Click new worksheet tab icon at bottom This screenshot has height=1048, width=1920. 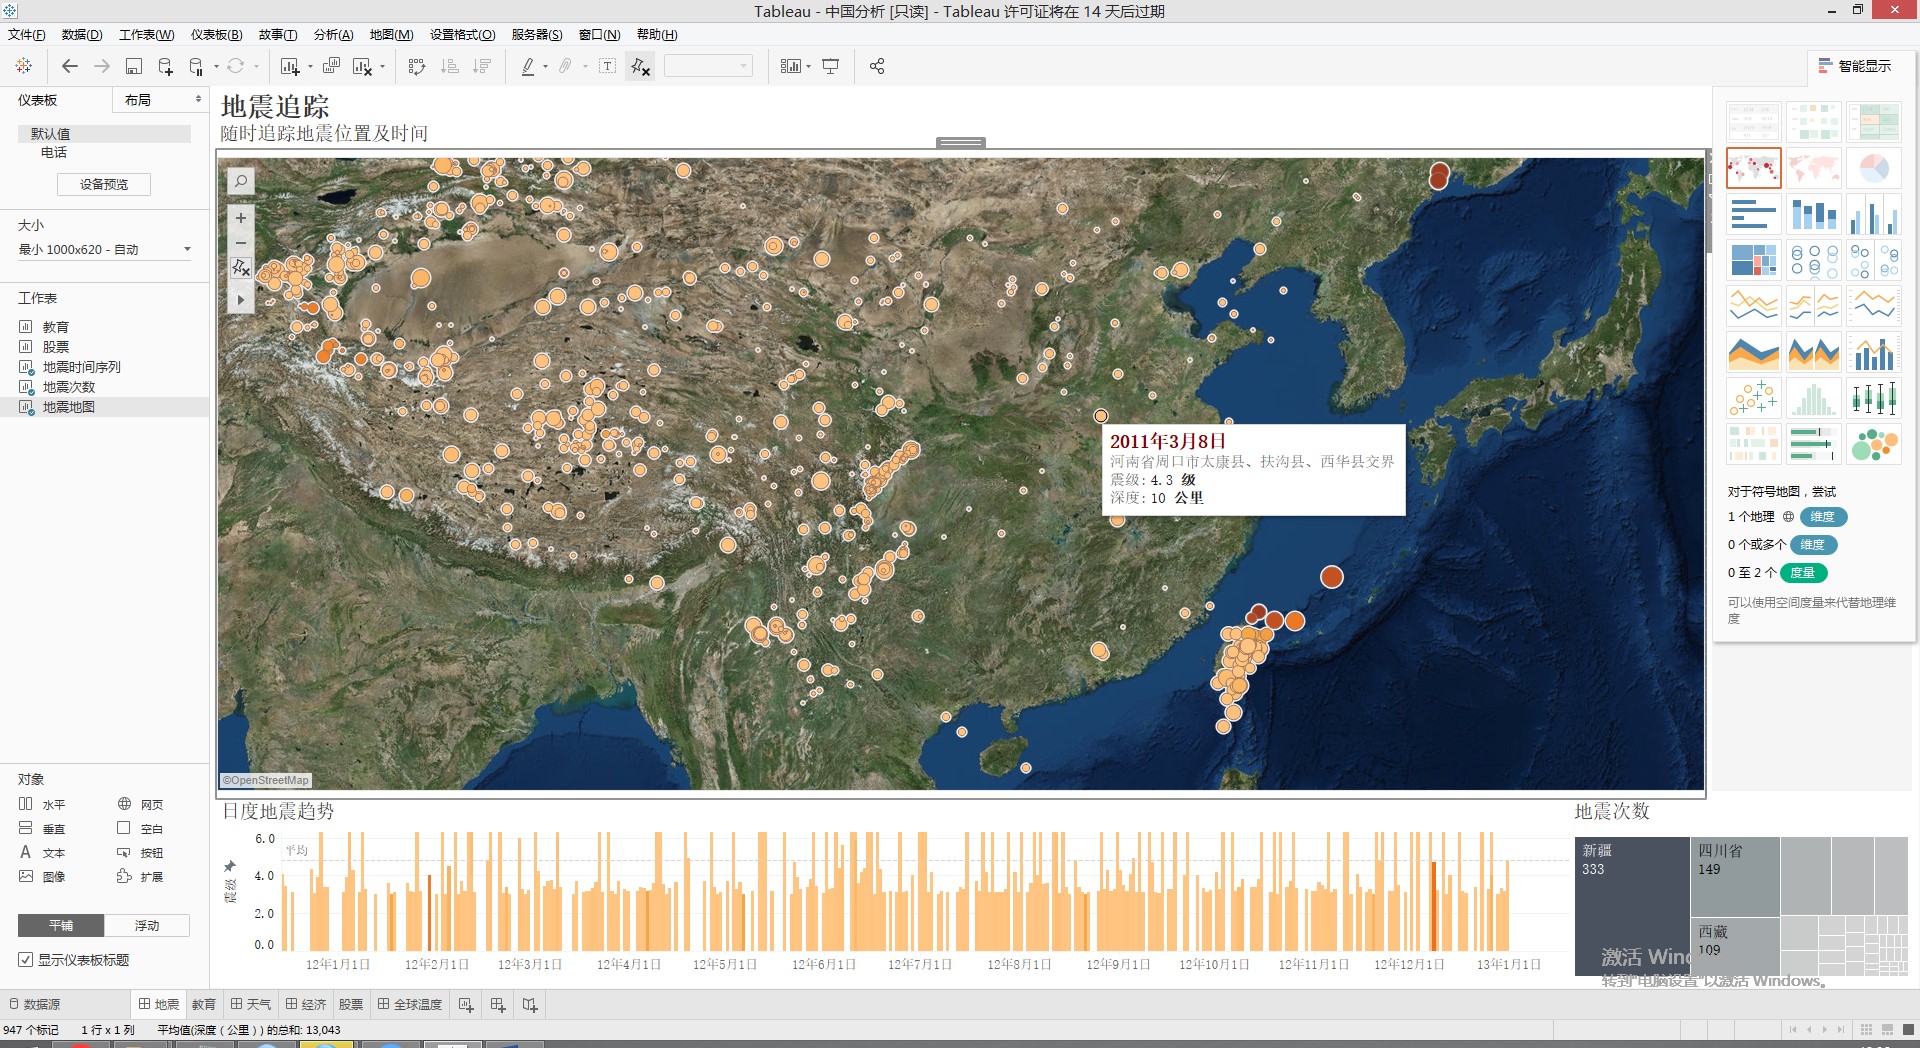[466, 1005]
